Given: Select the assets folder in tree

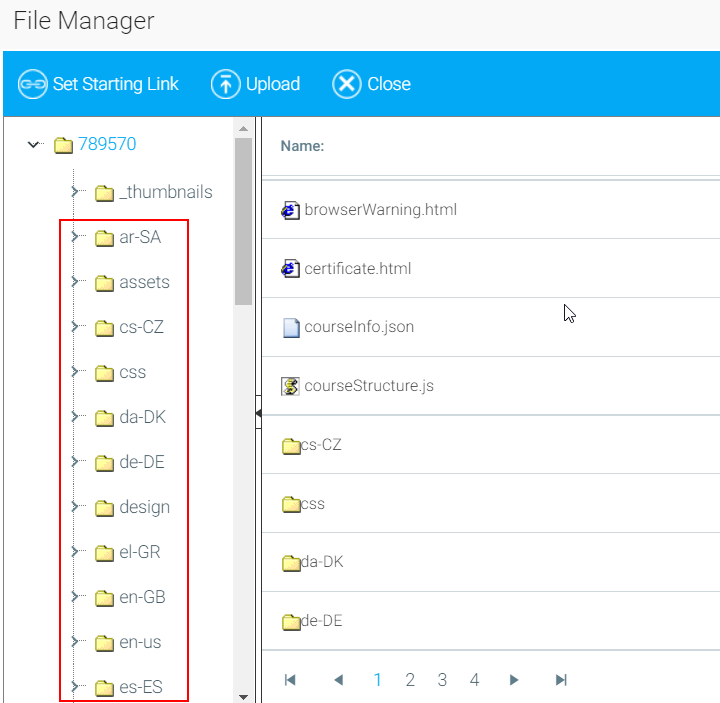Looking at the screenshot, I should coord(144,282).
